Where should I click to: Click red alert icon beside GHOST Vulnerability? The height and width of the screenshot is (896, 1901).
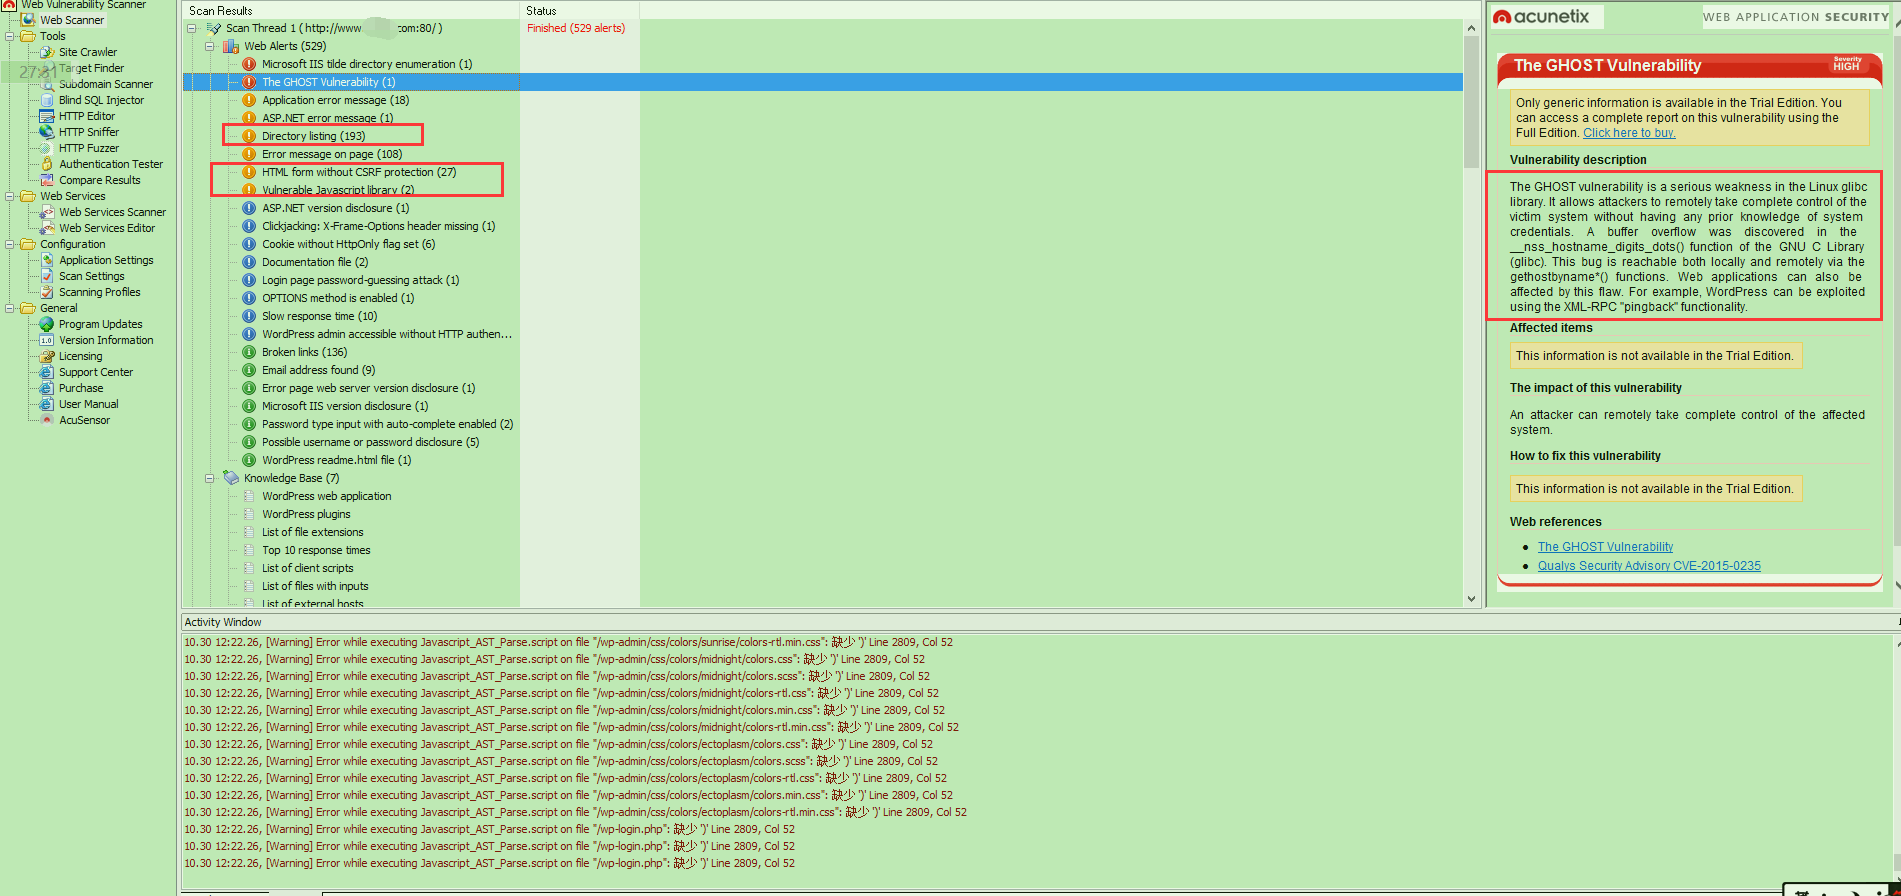click(249, 82)
